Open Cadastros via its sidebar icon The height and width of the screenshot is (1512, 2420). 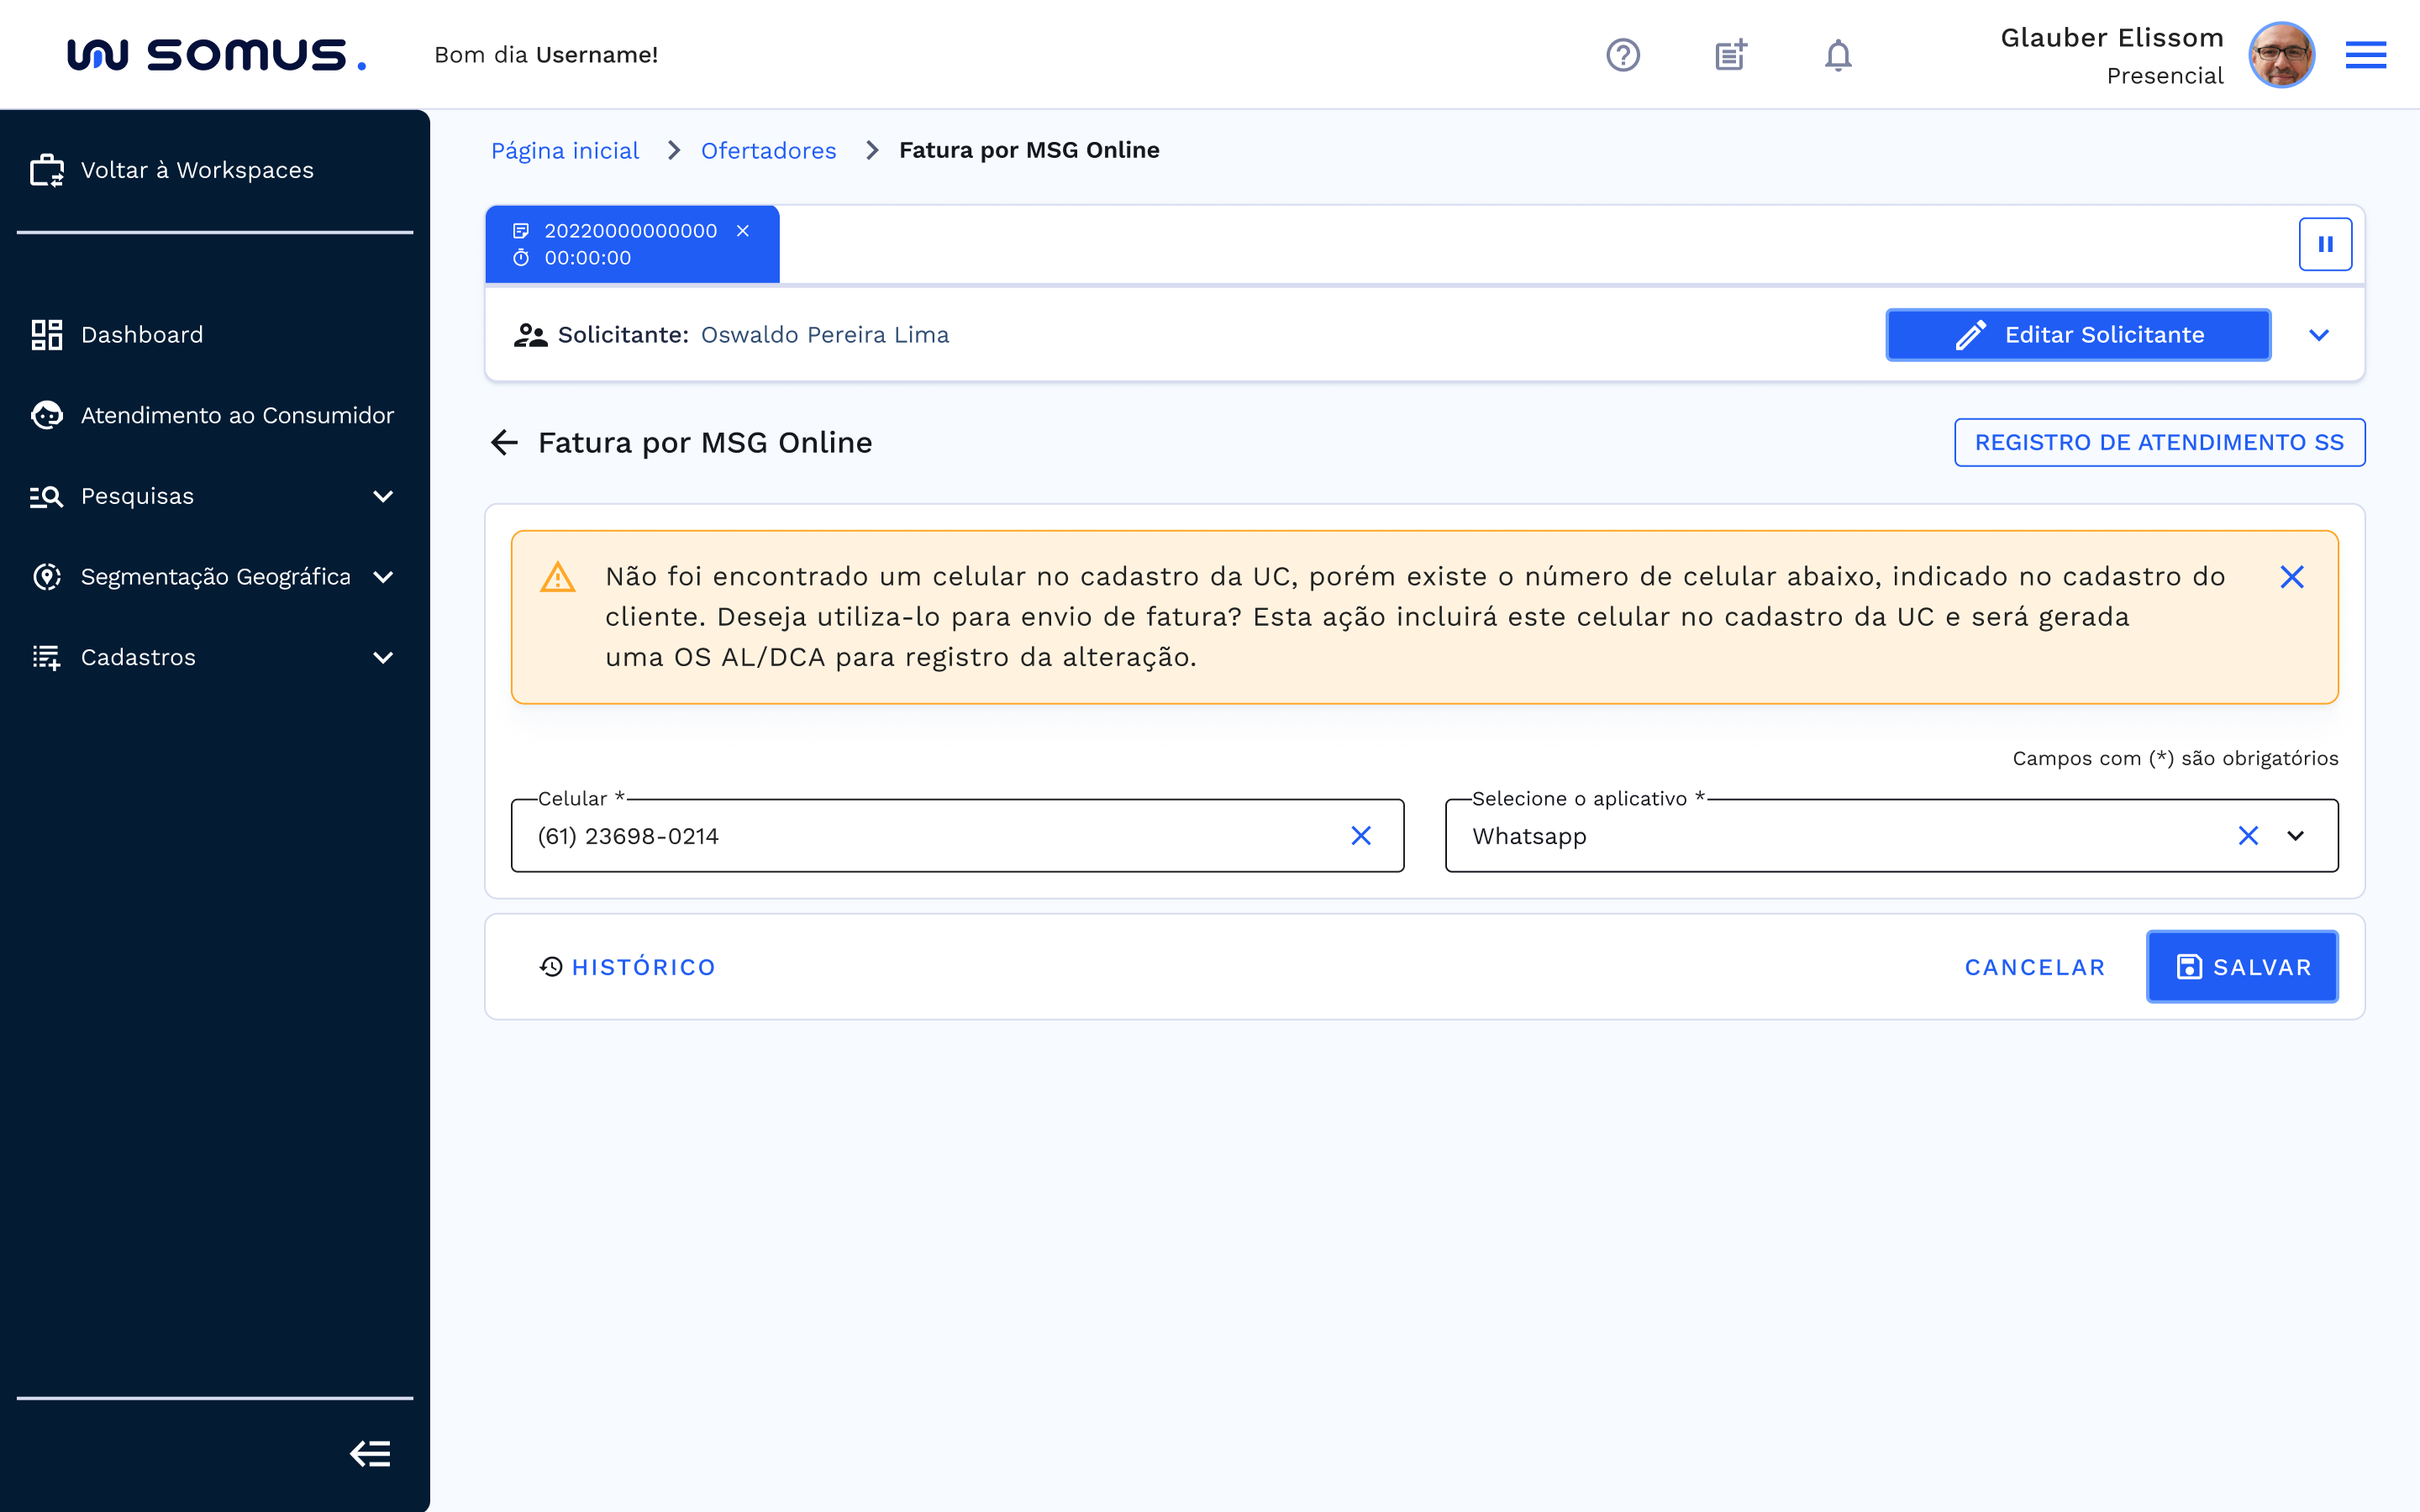click(x=46, y=657)
